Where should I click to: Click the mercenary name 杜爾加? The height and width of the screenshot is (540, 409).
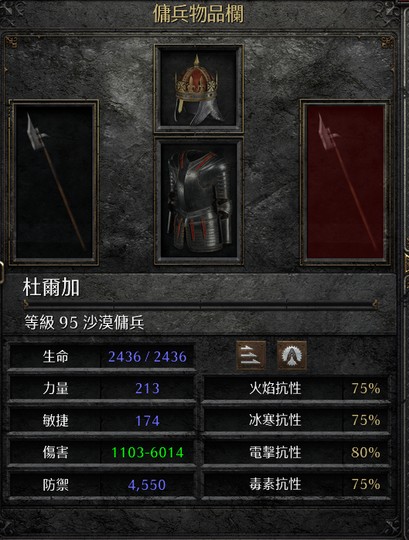pyautogui.click(x=51, y=288)
